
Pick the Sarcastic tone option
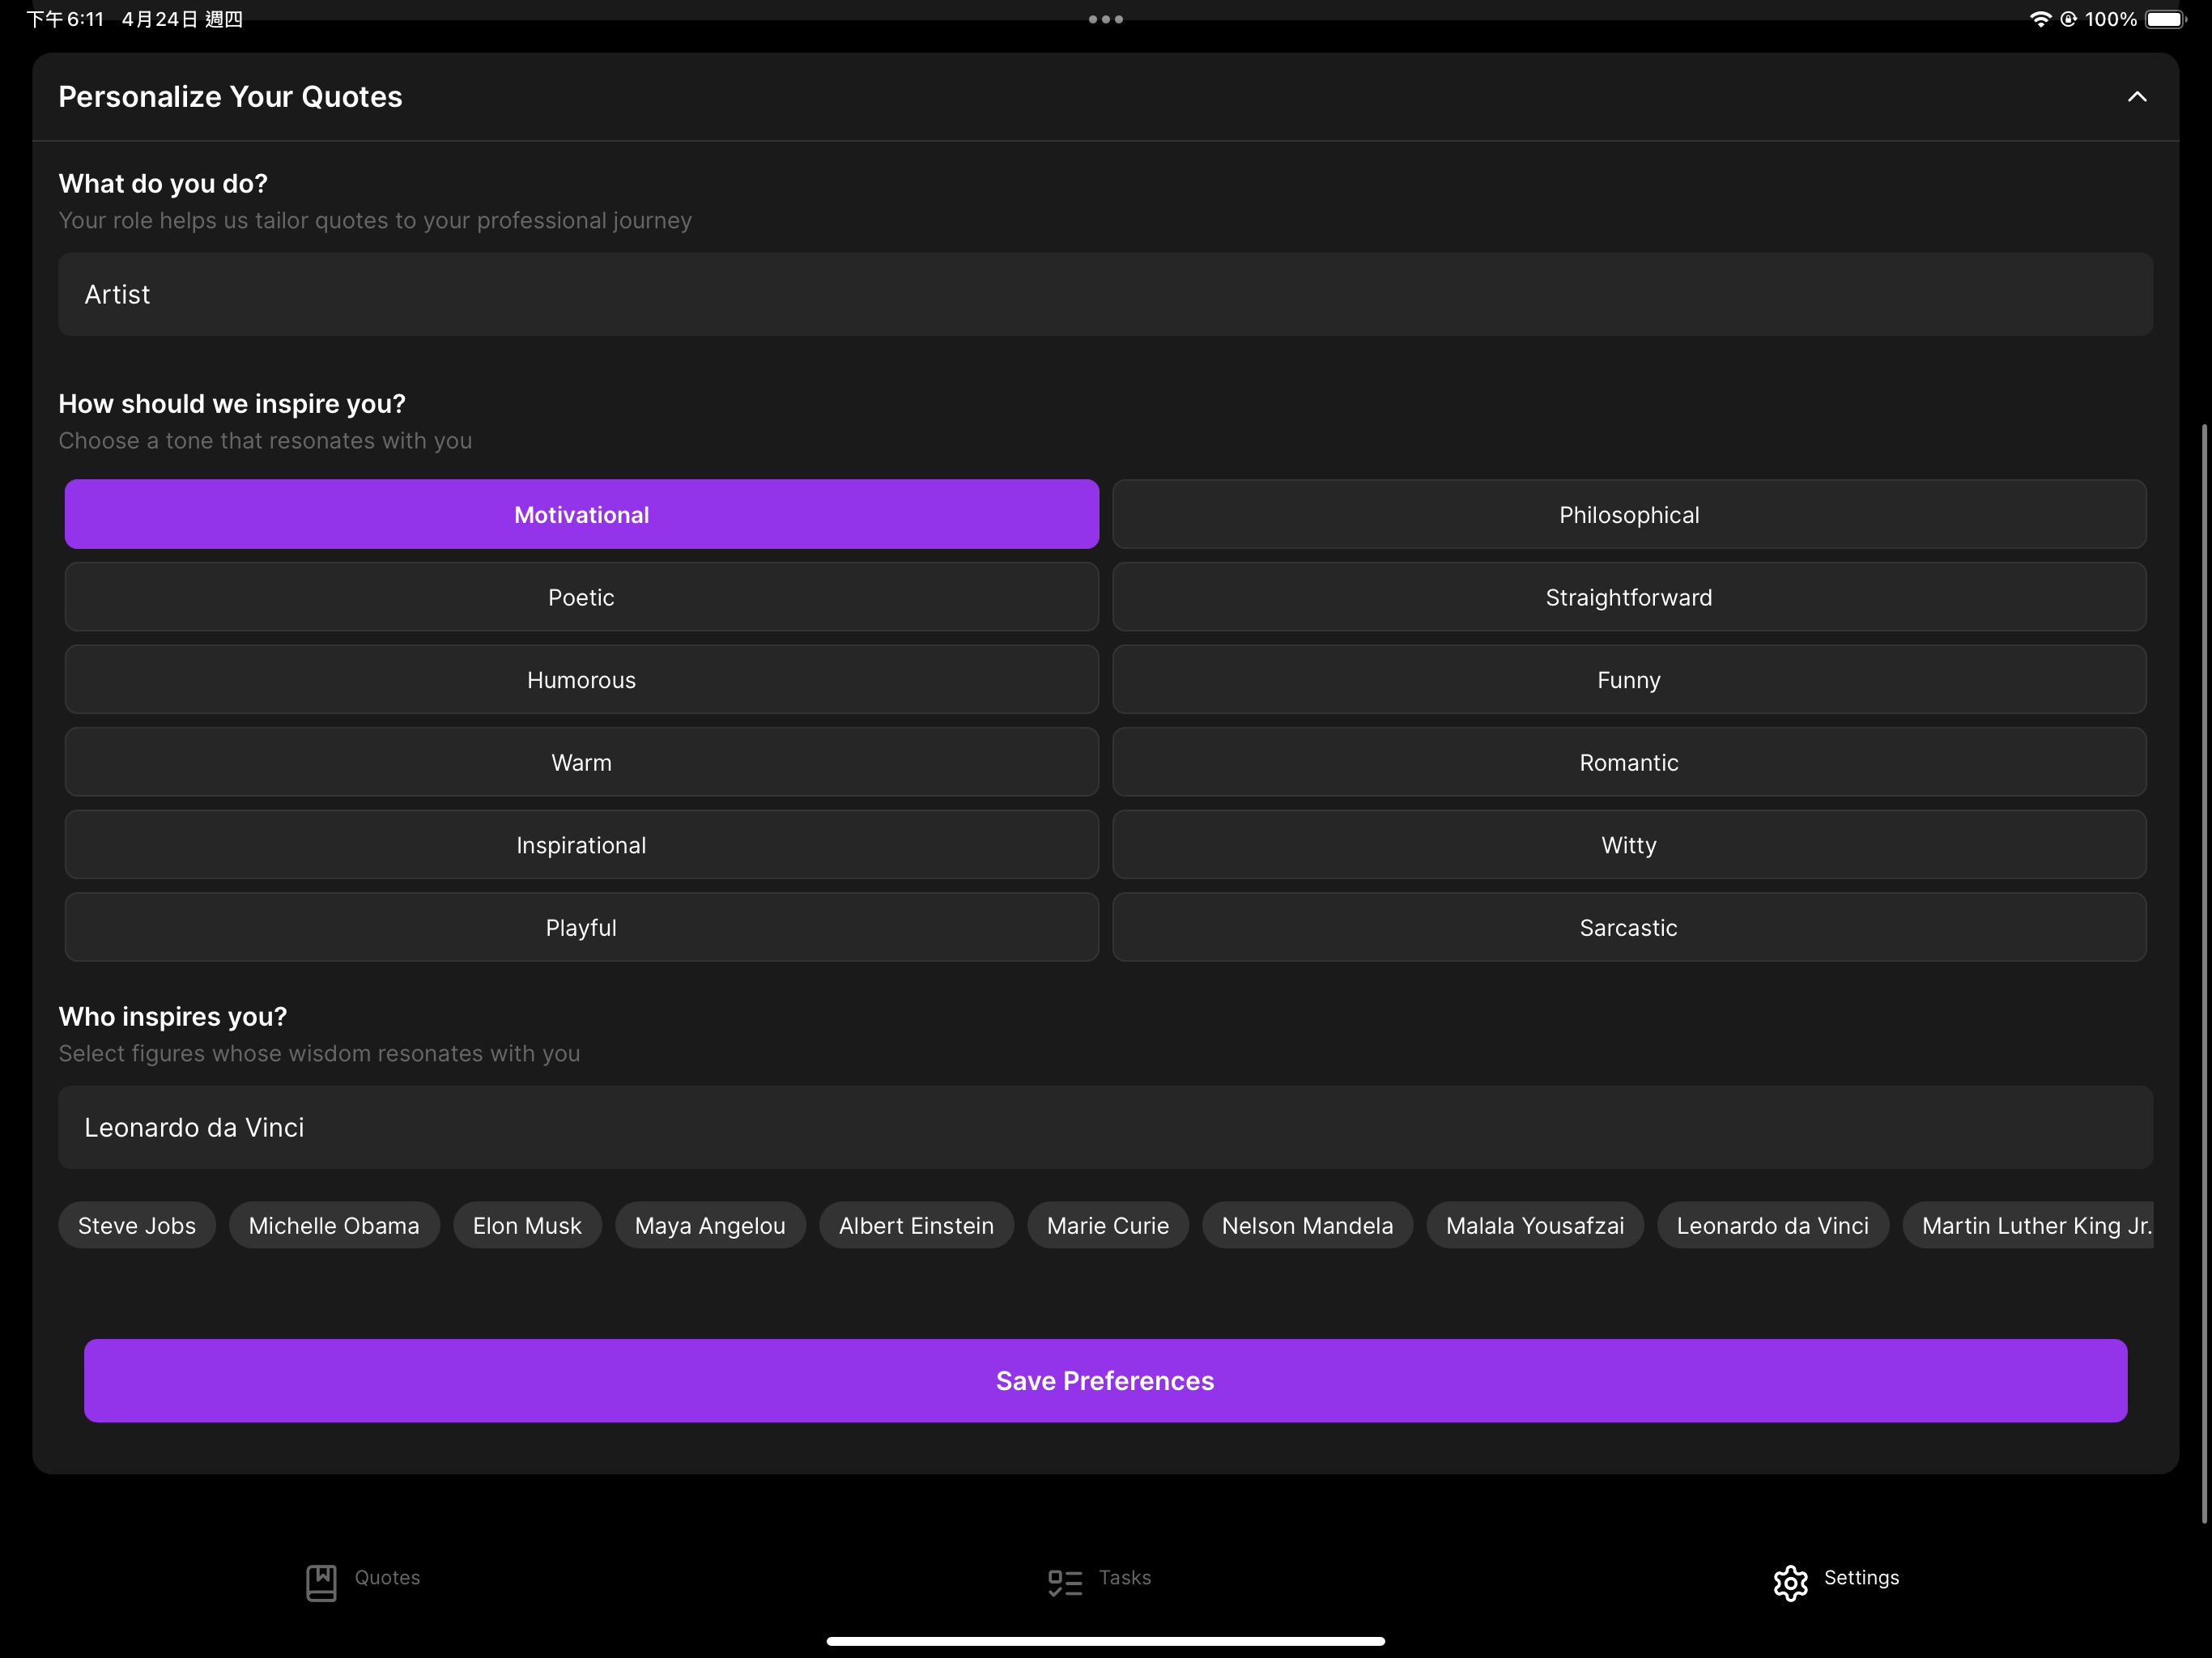pyautogui.click(x=1628, y=927)
